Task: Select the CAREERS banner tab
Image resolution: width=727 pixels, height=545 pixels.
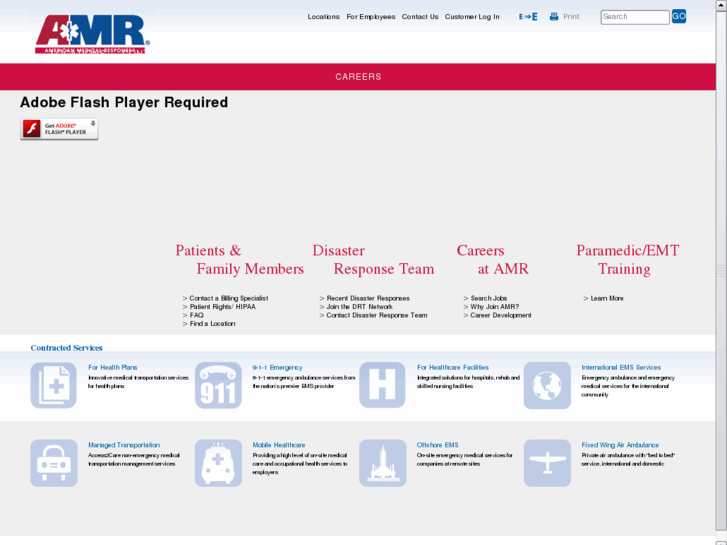Action: [x=358, y=77]
